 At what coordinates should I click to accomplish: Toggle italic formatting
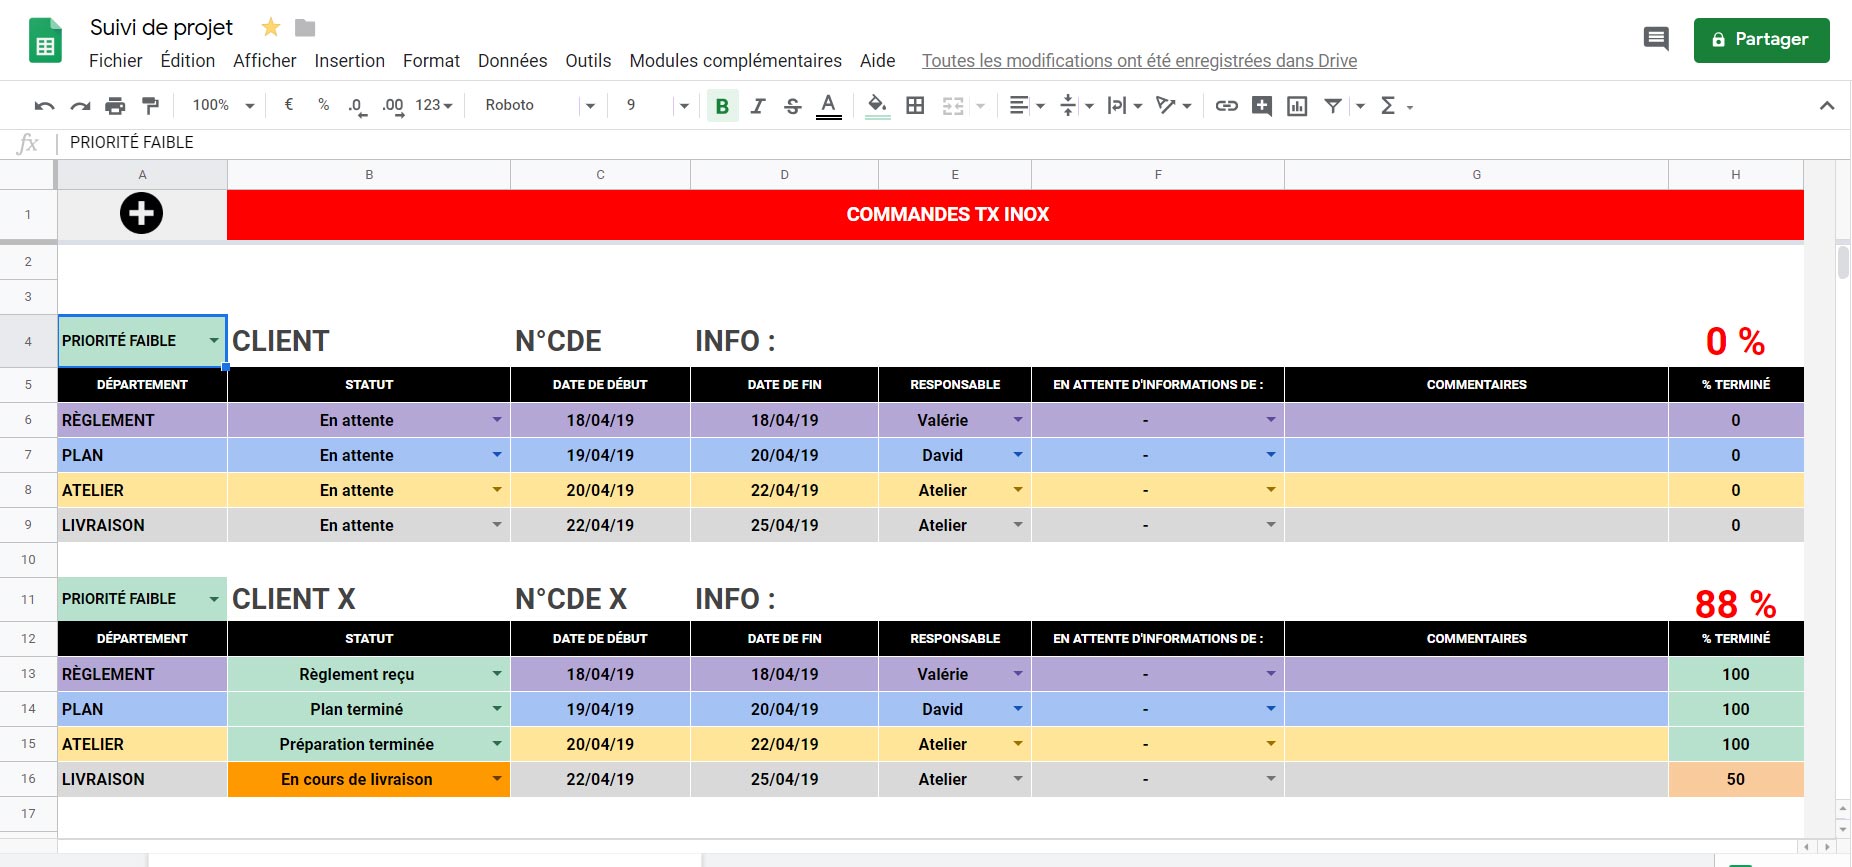(x=758, y=105)
